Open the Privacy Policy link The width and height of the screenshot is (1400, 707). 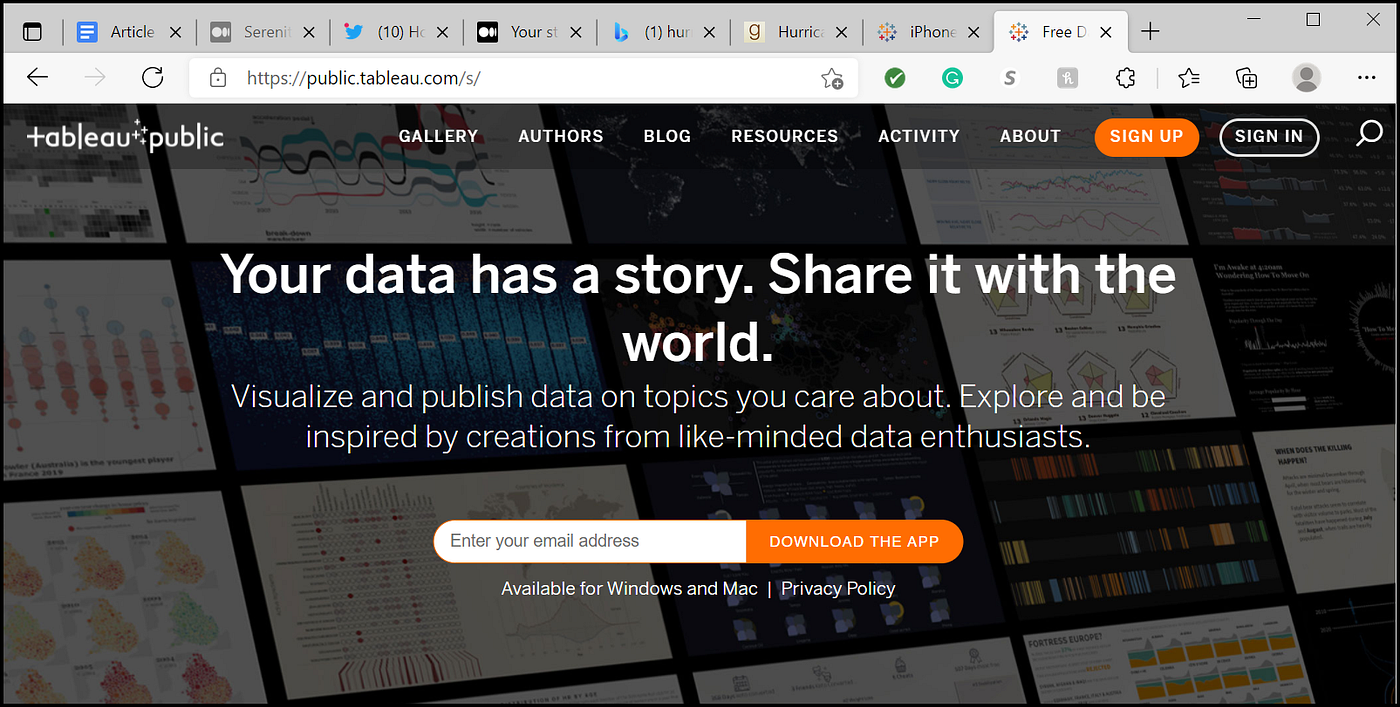838,588
